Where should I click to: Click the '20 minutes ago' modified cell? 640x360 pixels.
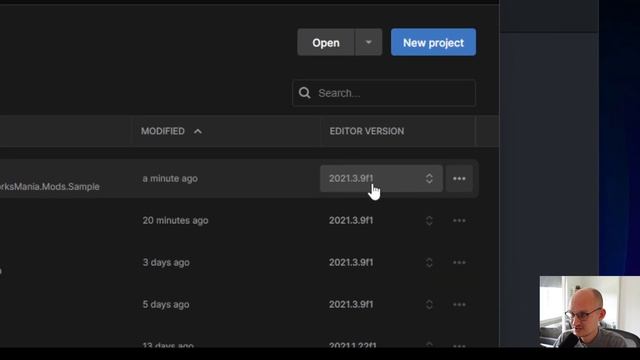175,220
